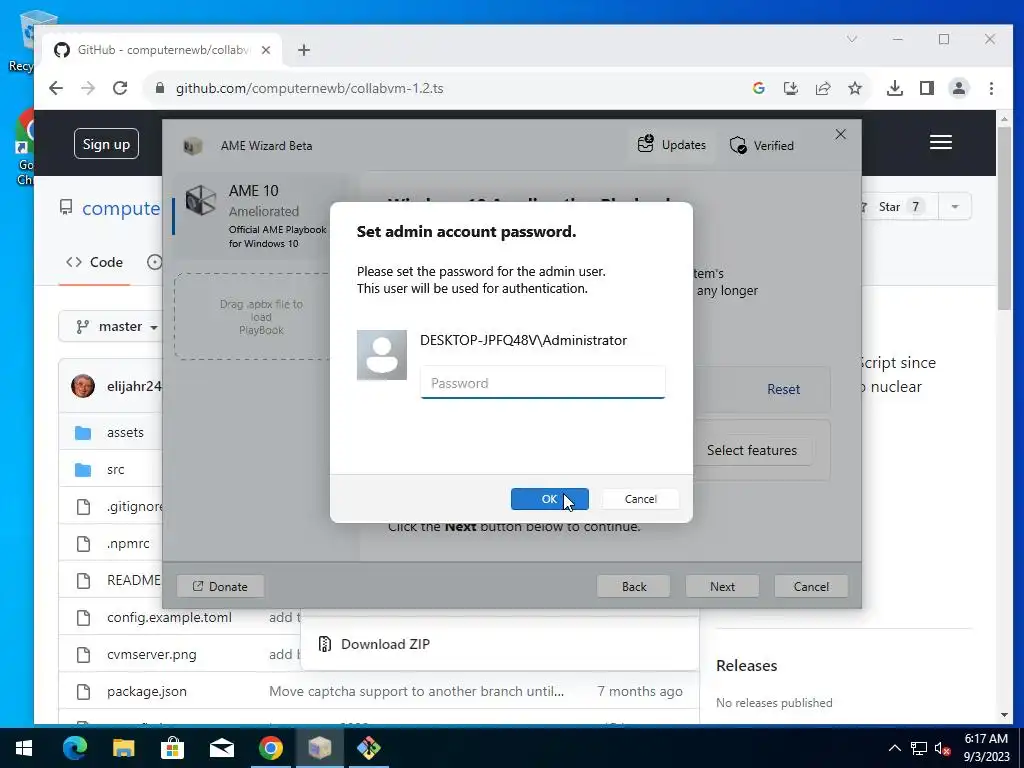Open a new Chrome tab

(x=304, y=50)
